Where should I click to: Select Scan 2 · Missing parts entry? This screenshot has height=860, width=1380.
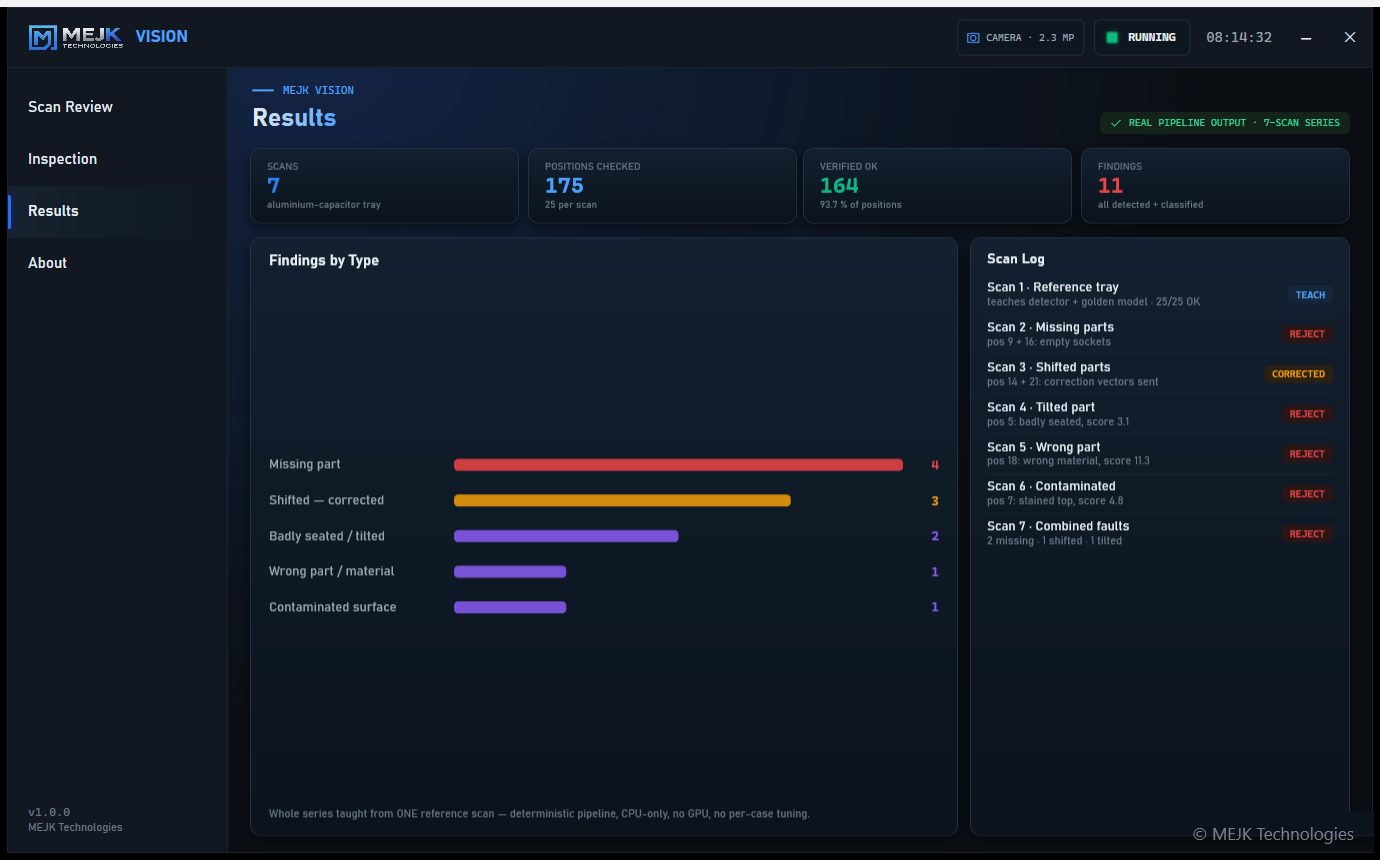(1160, 334)
